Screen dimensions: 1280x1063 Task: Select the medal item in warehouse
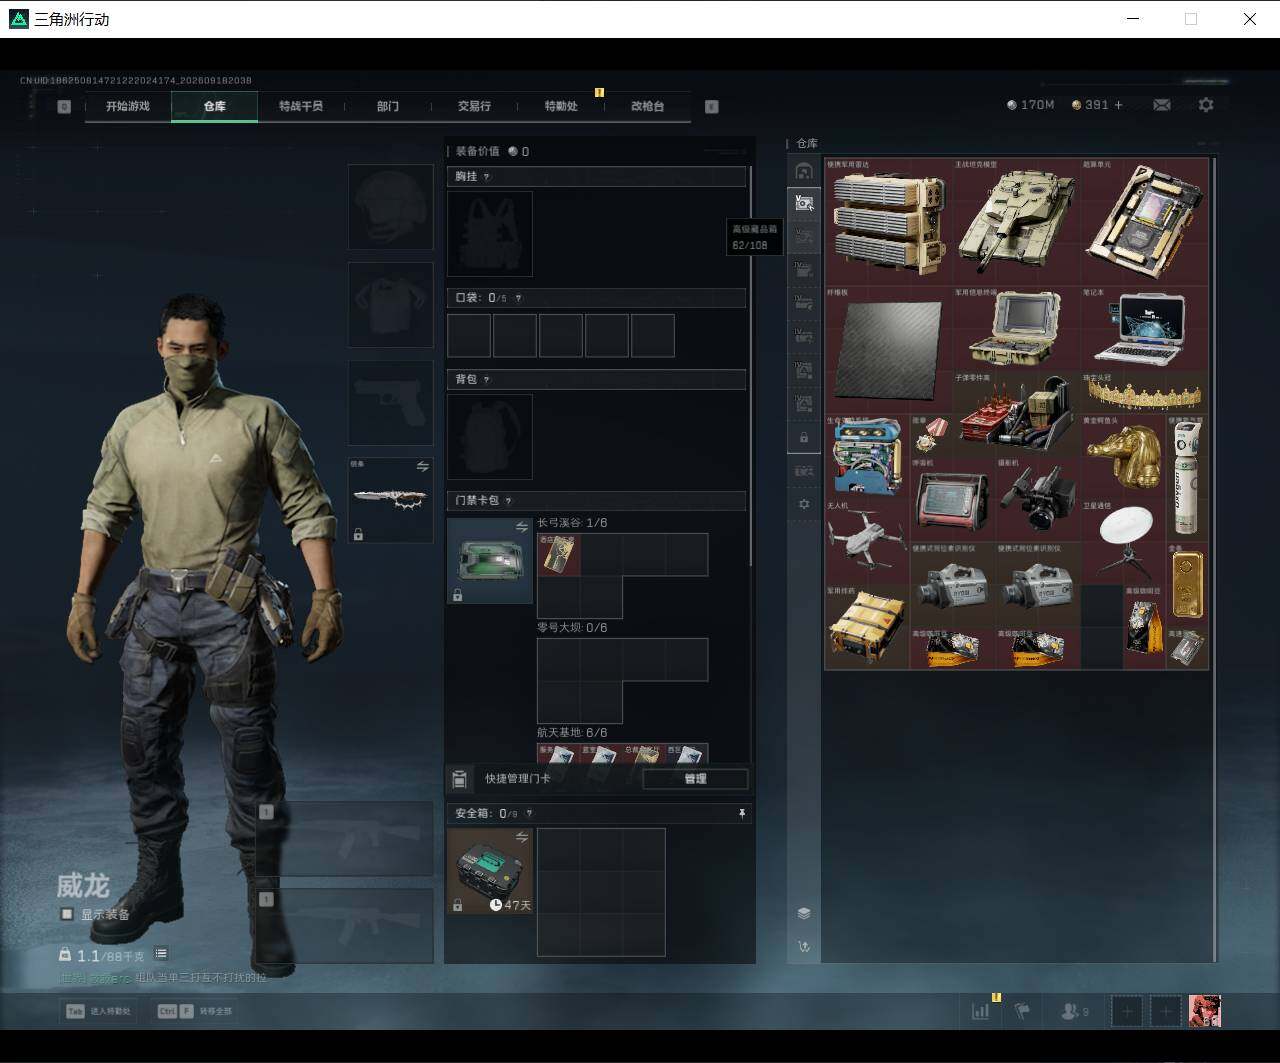[x=931, y=436]
